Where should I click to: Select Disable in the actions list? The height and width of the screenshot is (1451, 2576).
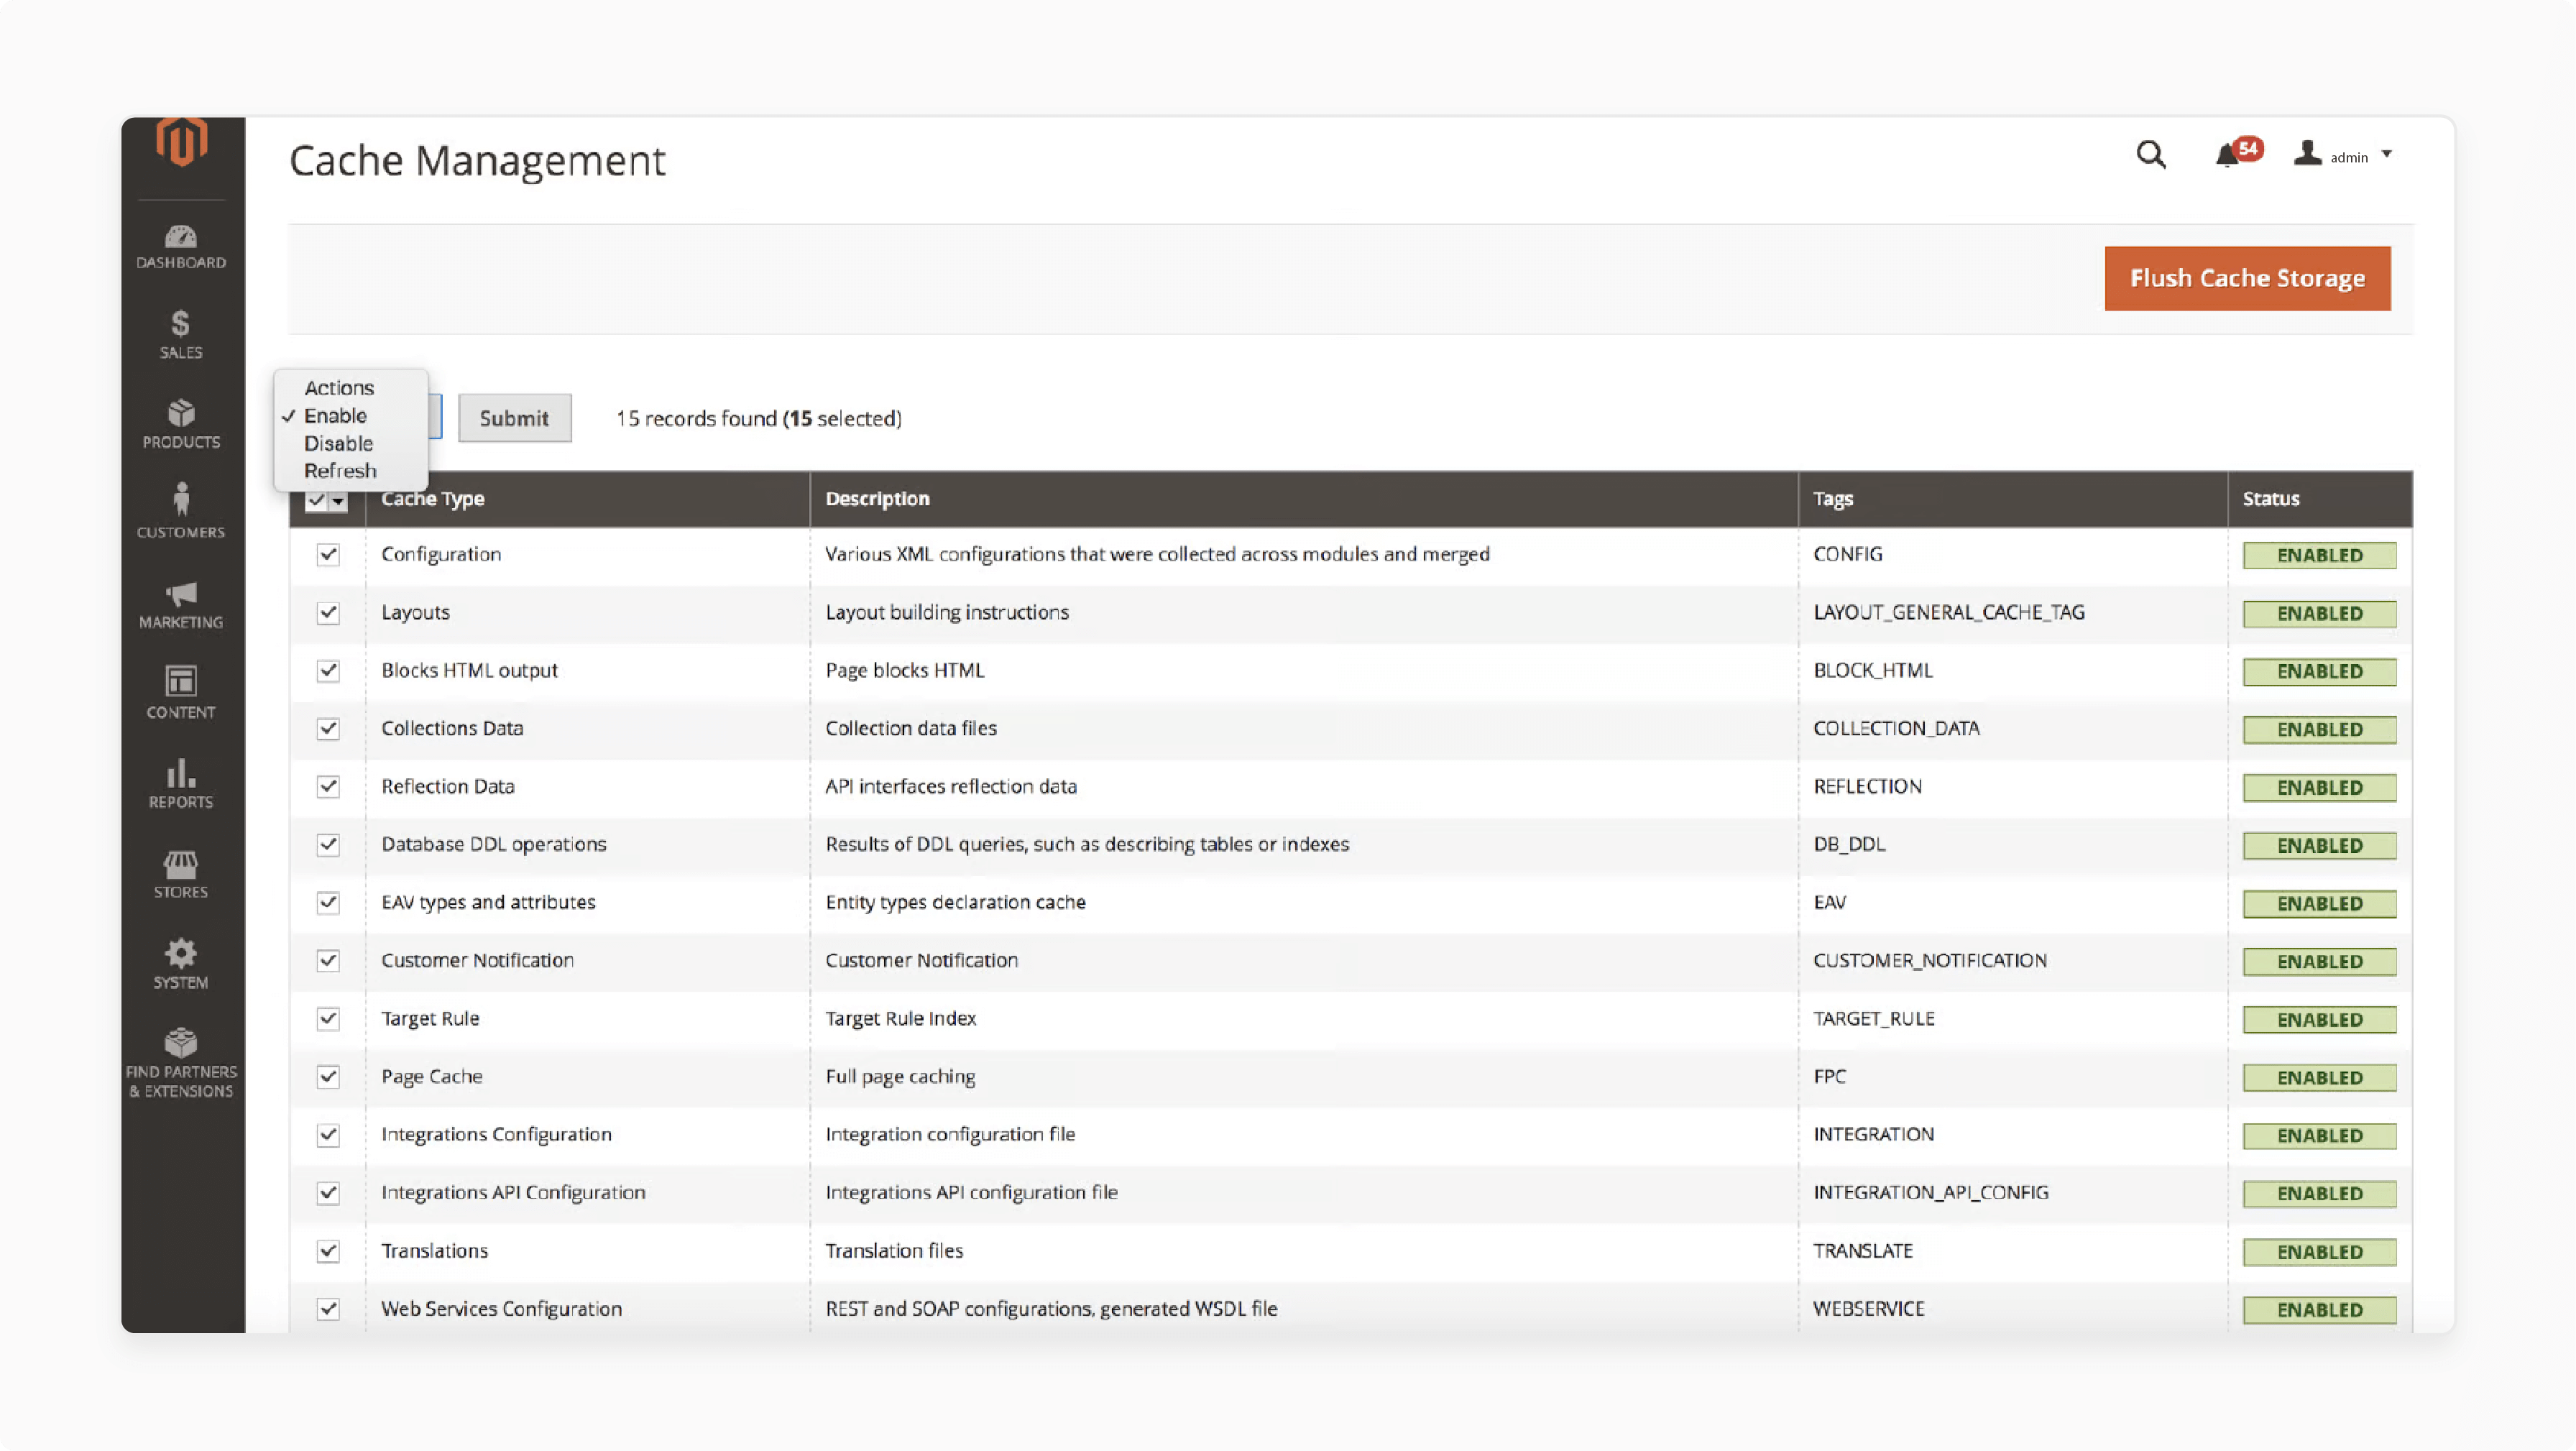[x=338, y=444]
